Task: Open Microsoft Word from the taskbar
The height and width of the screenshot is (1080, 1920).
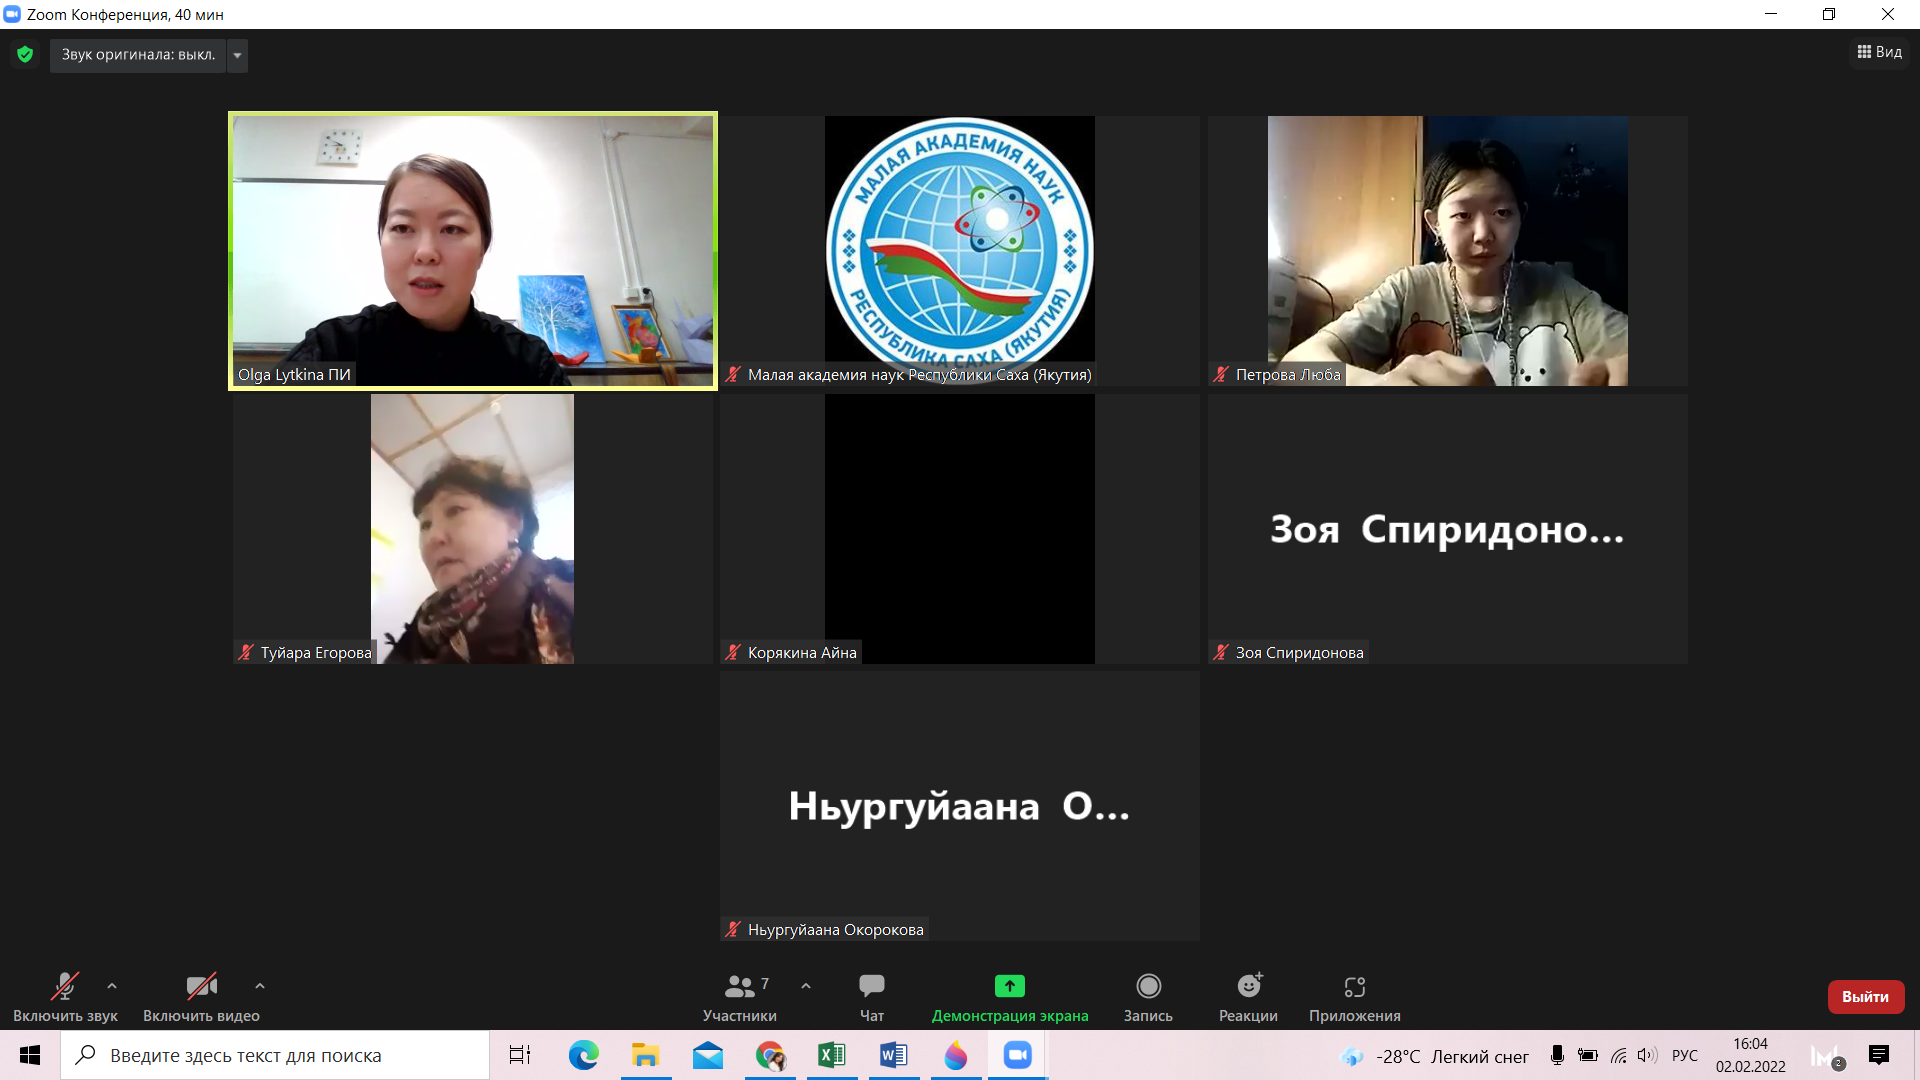Action: tap(893, 1055)
